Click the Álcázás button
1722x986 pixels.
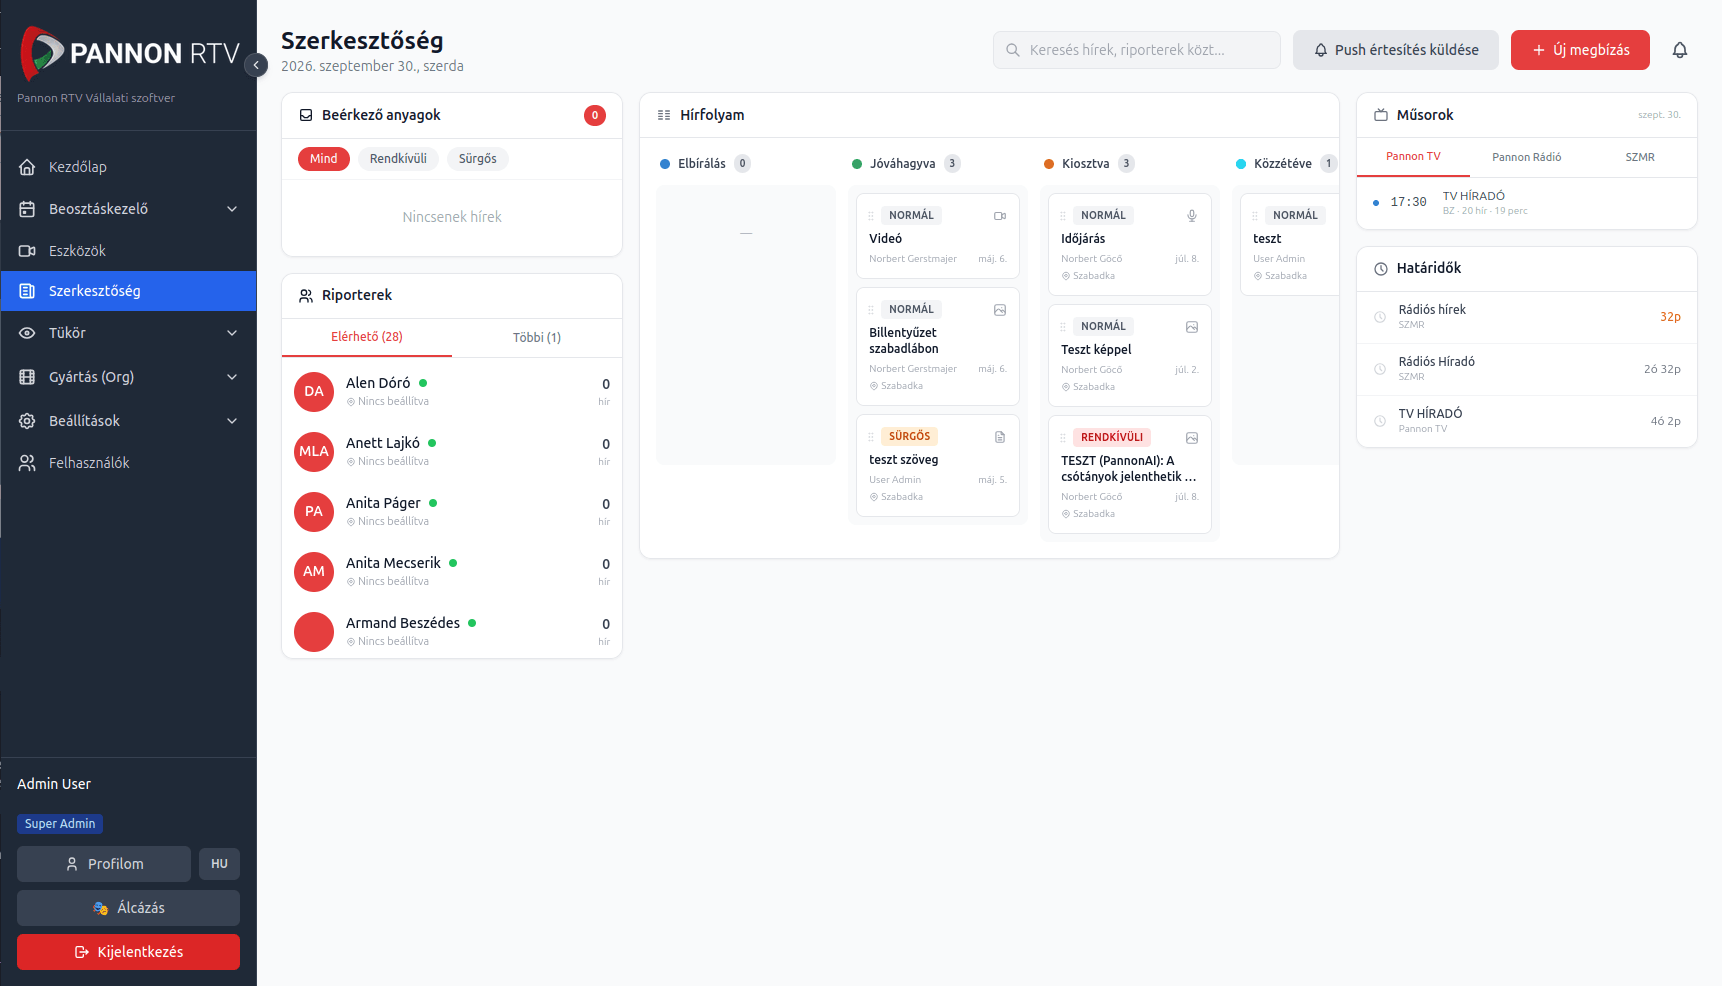[x=128, y=908]
